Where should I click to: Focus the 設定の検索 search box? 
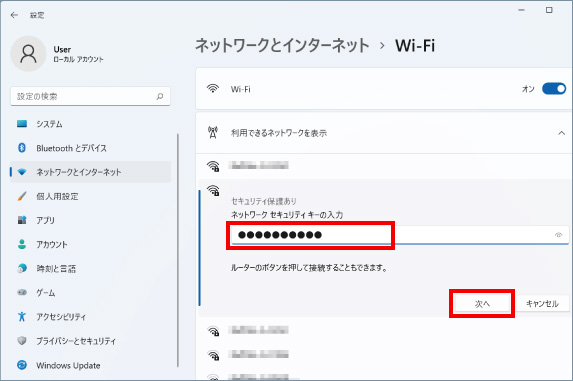tap(90, 96)
